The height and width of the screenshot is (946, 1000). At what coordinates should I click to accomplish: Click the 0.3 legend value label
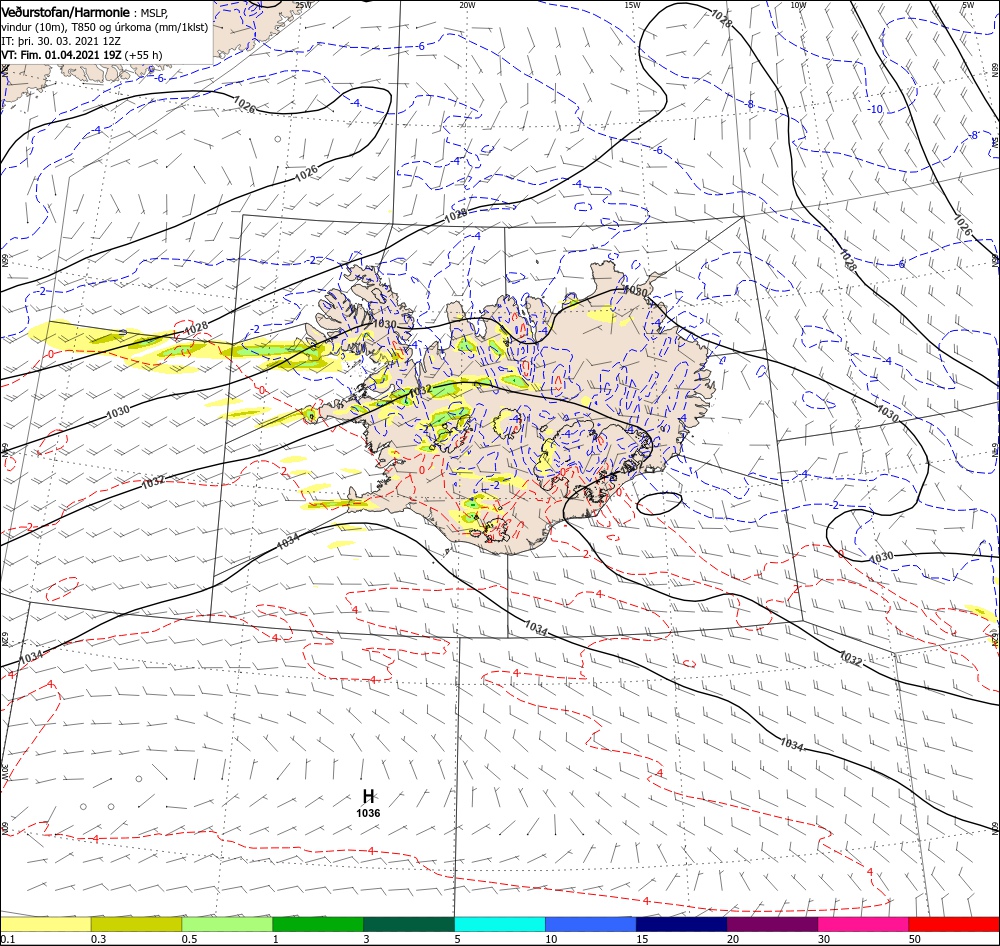tap(99, 939)
